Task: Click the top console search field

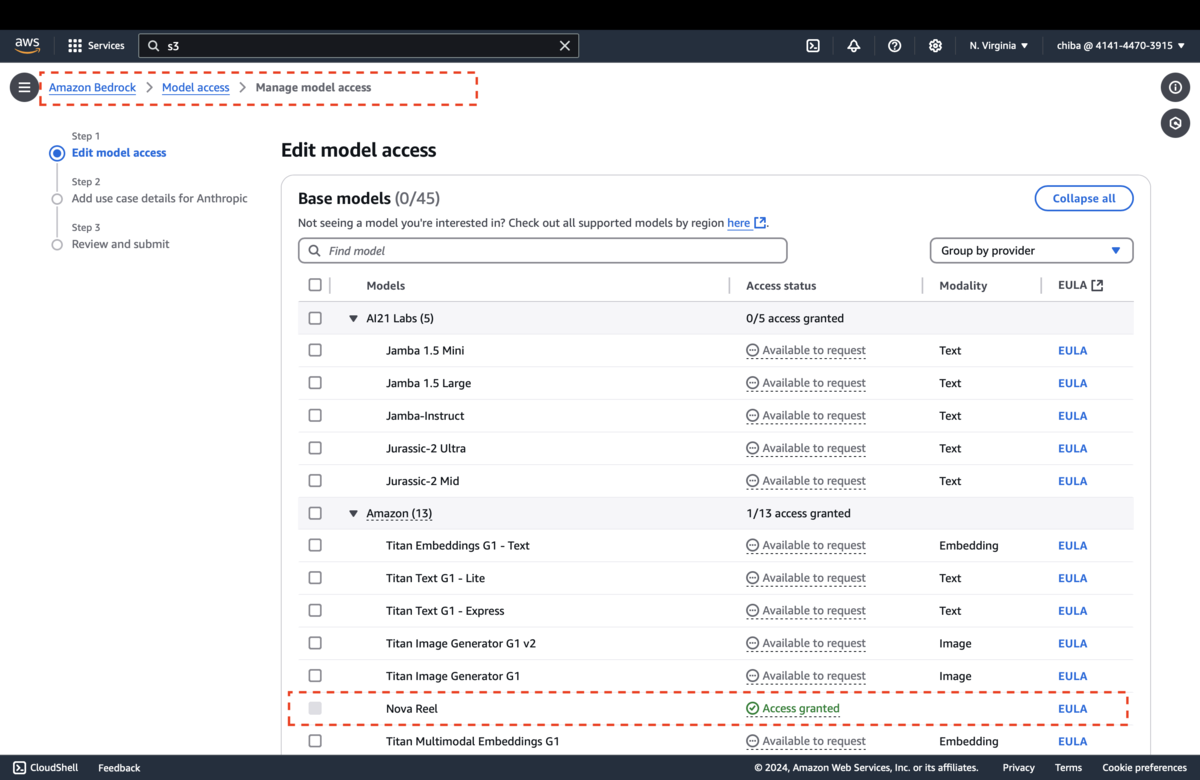Action: tap(358, 46)
